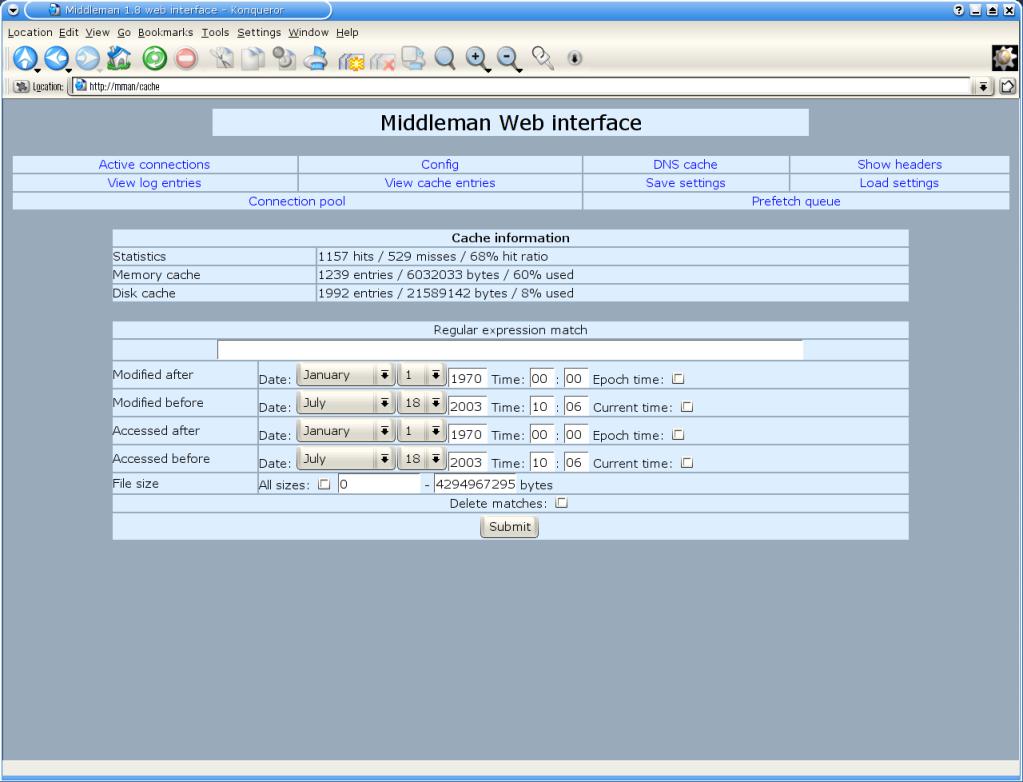This screenshot has height=782, width=1023.
Task: Click the Paste icon in toolbar
Action: coord(284,58)
